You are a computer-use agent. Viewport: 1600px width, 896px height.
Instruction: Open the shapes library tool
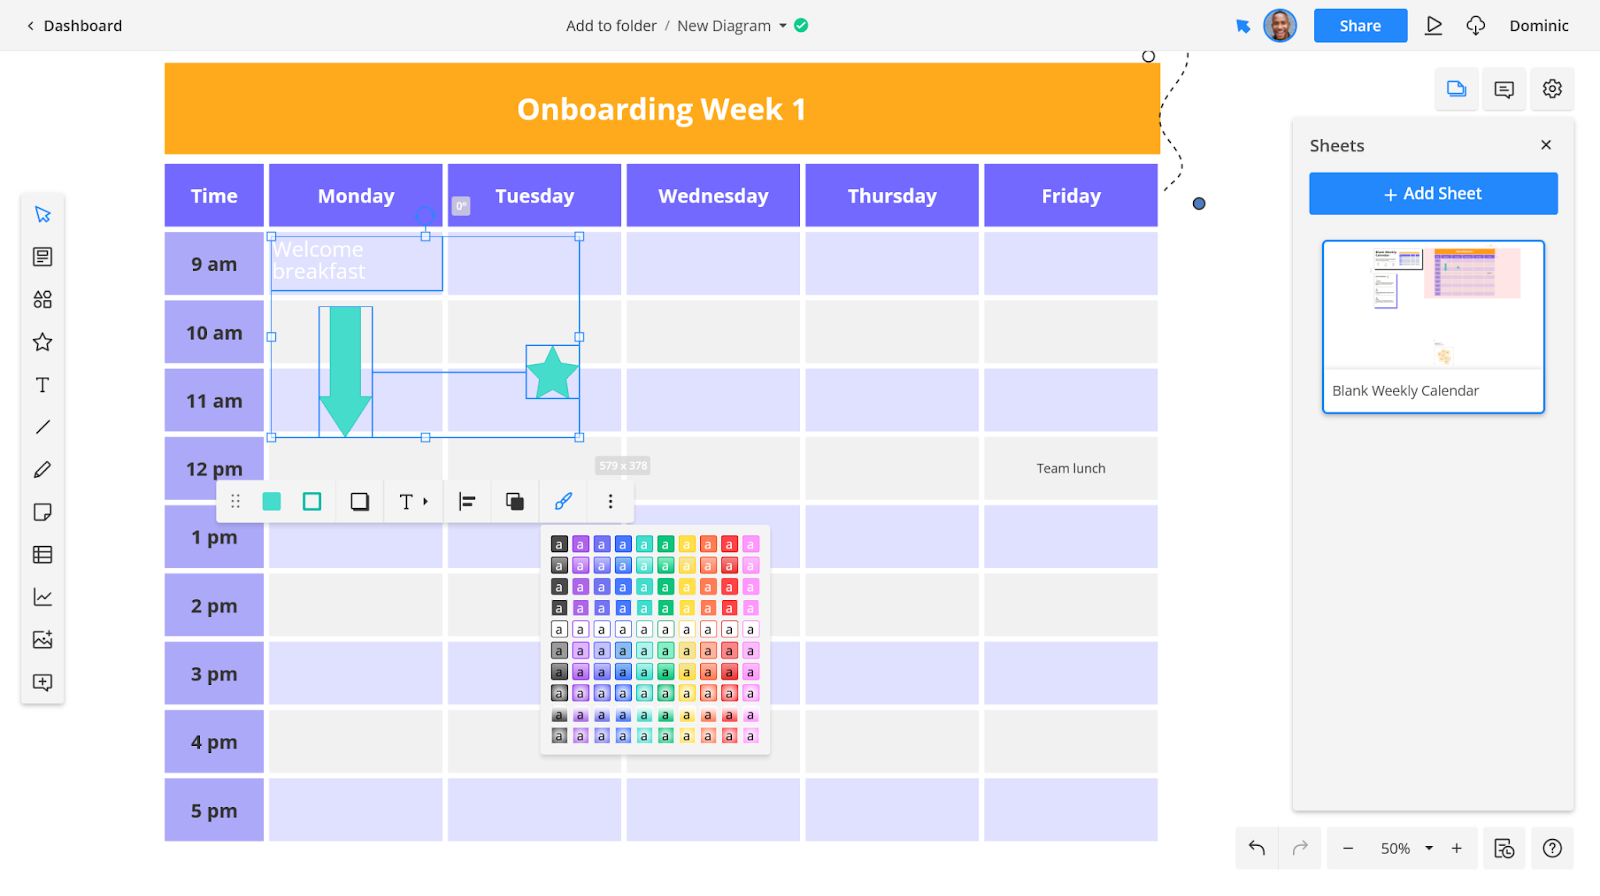42,300
